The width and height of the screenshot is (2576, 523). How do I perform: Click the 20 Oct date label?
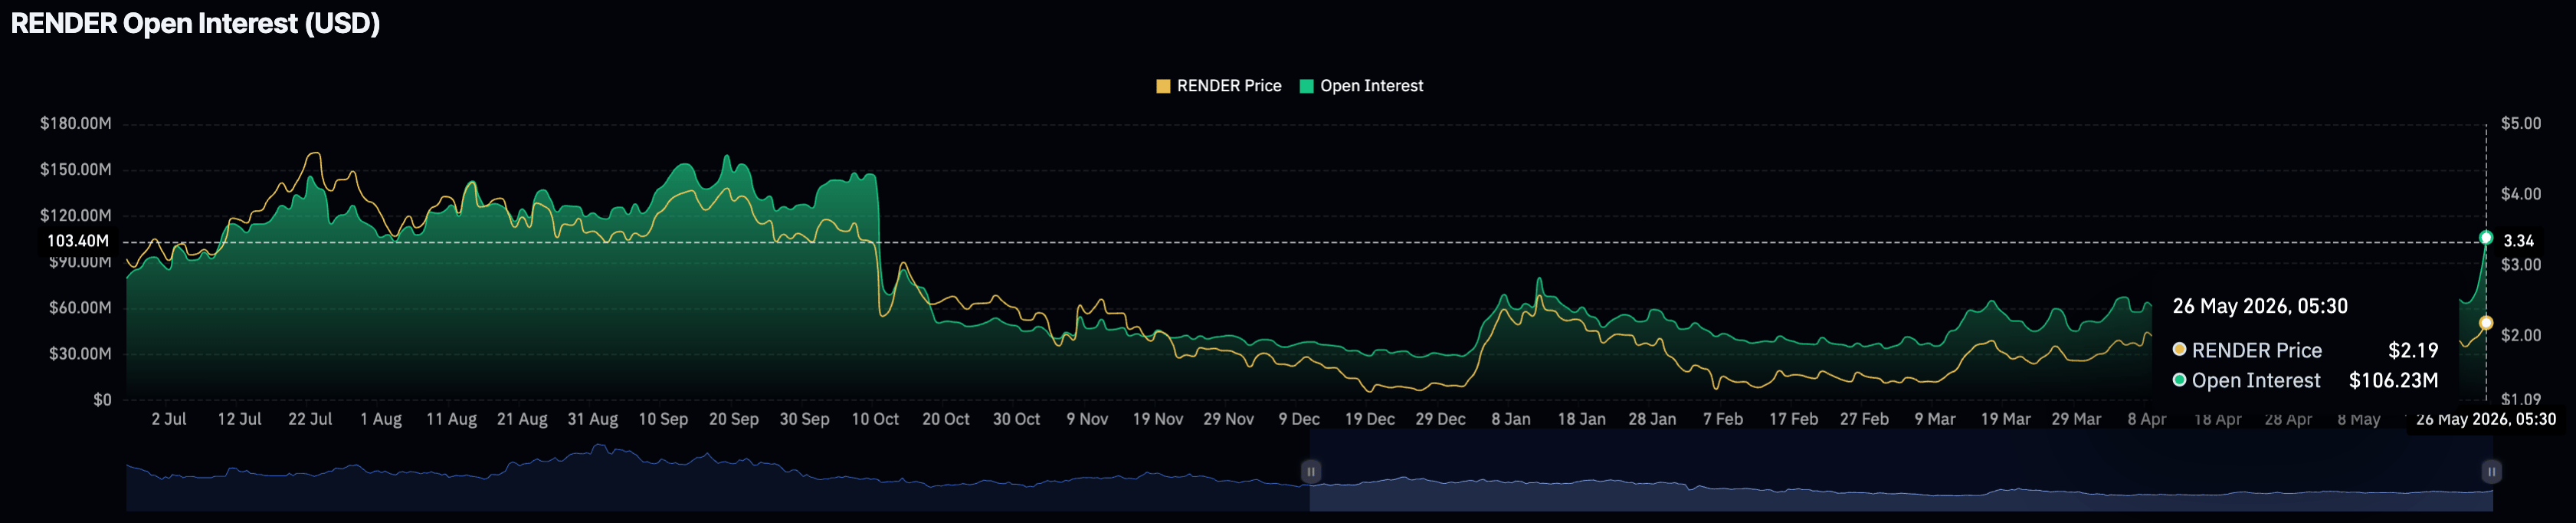(x=946, y=419)
